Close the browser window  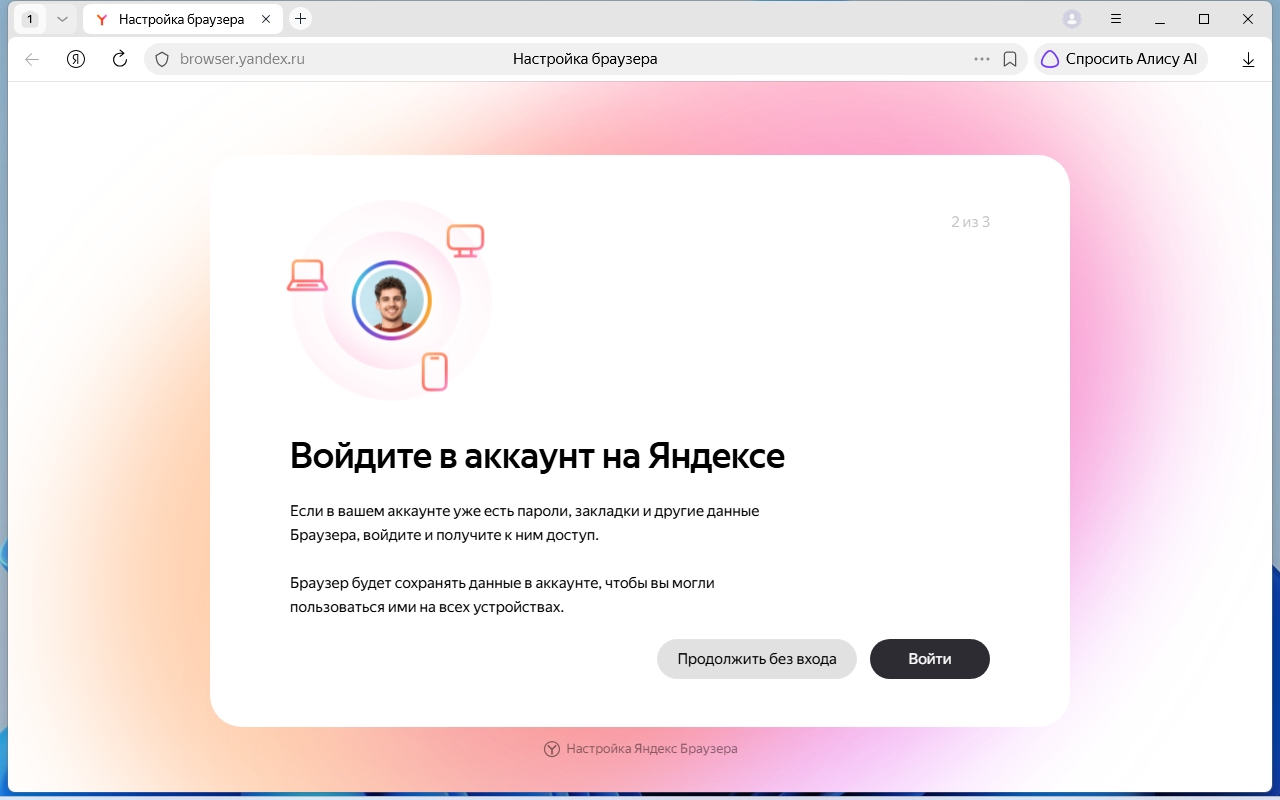1248,19
